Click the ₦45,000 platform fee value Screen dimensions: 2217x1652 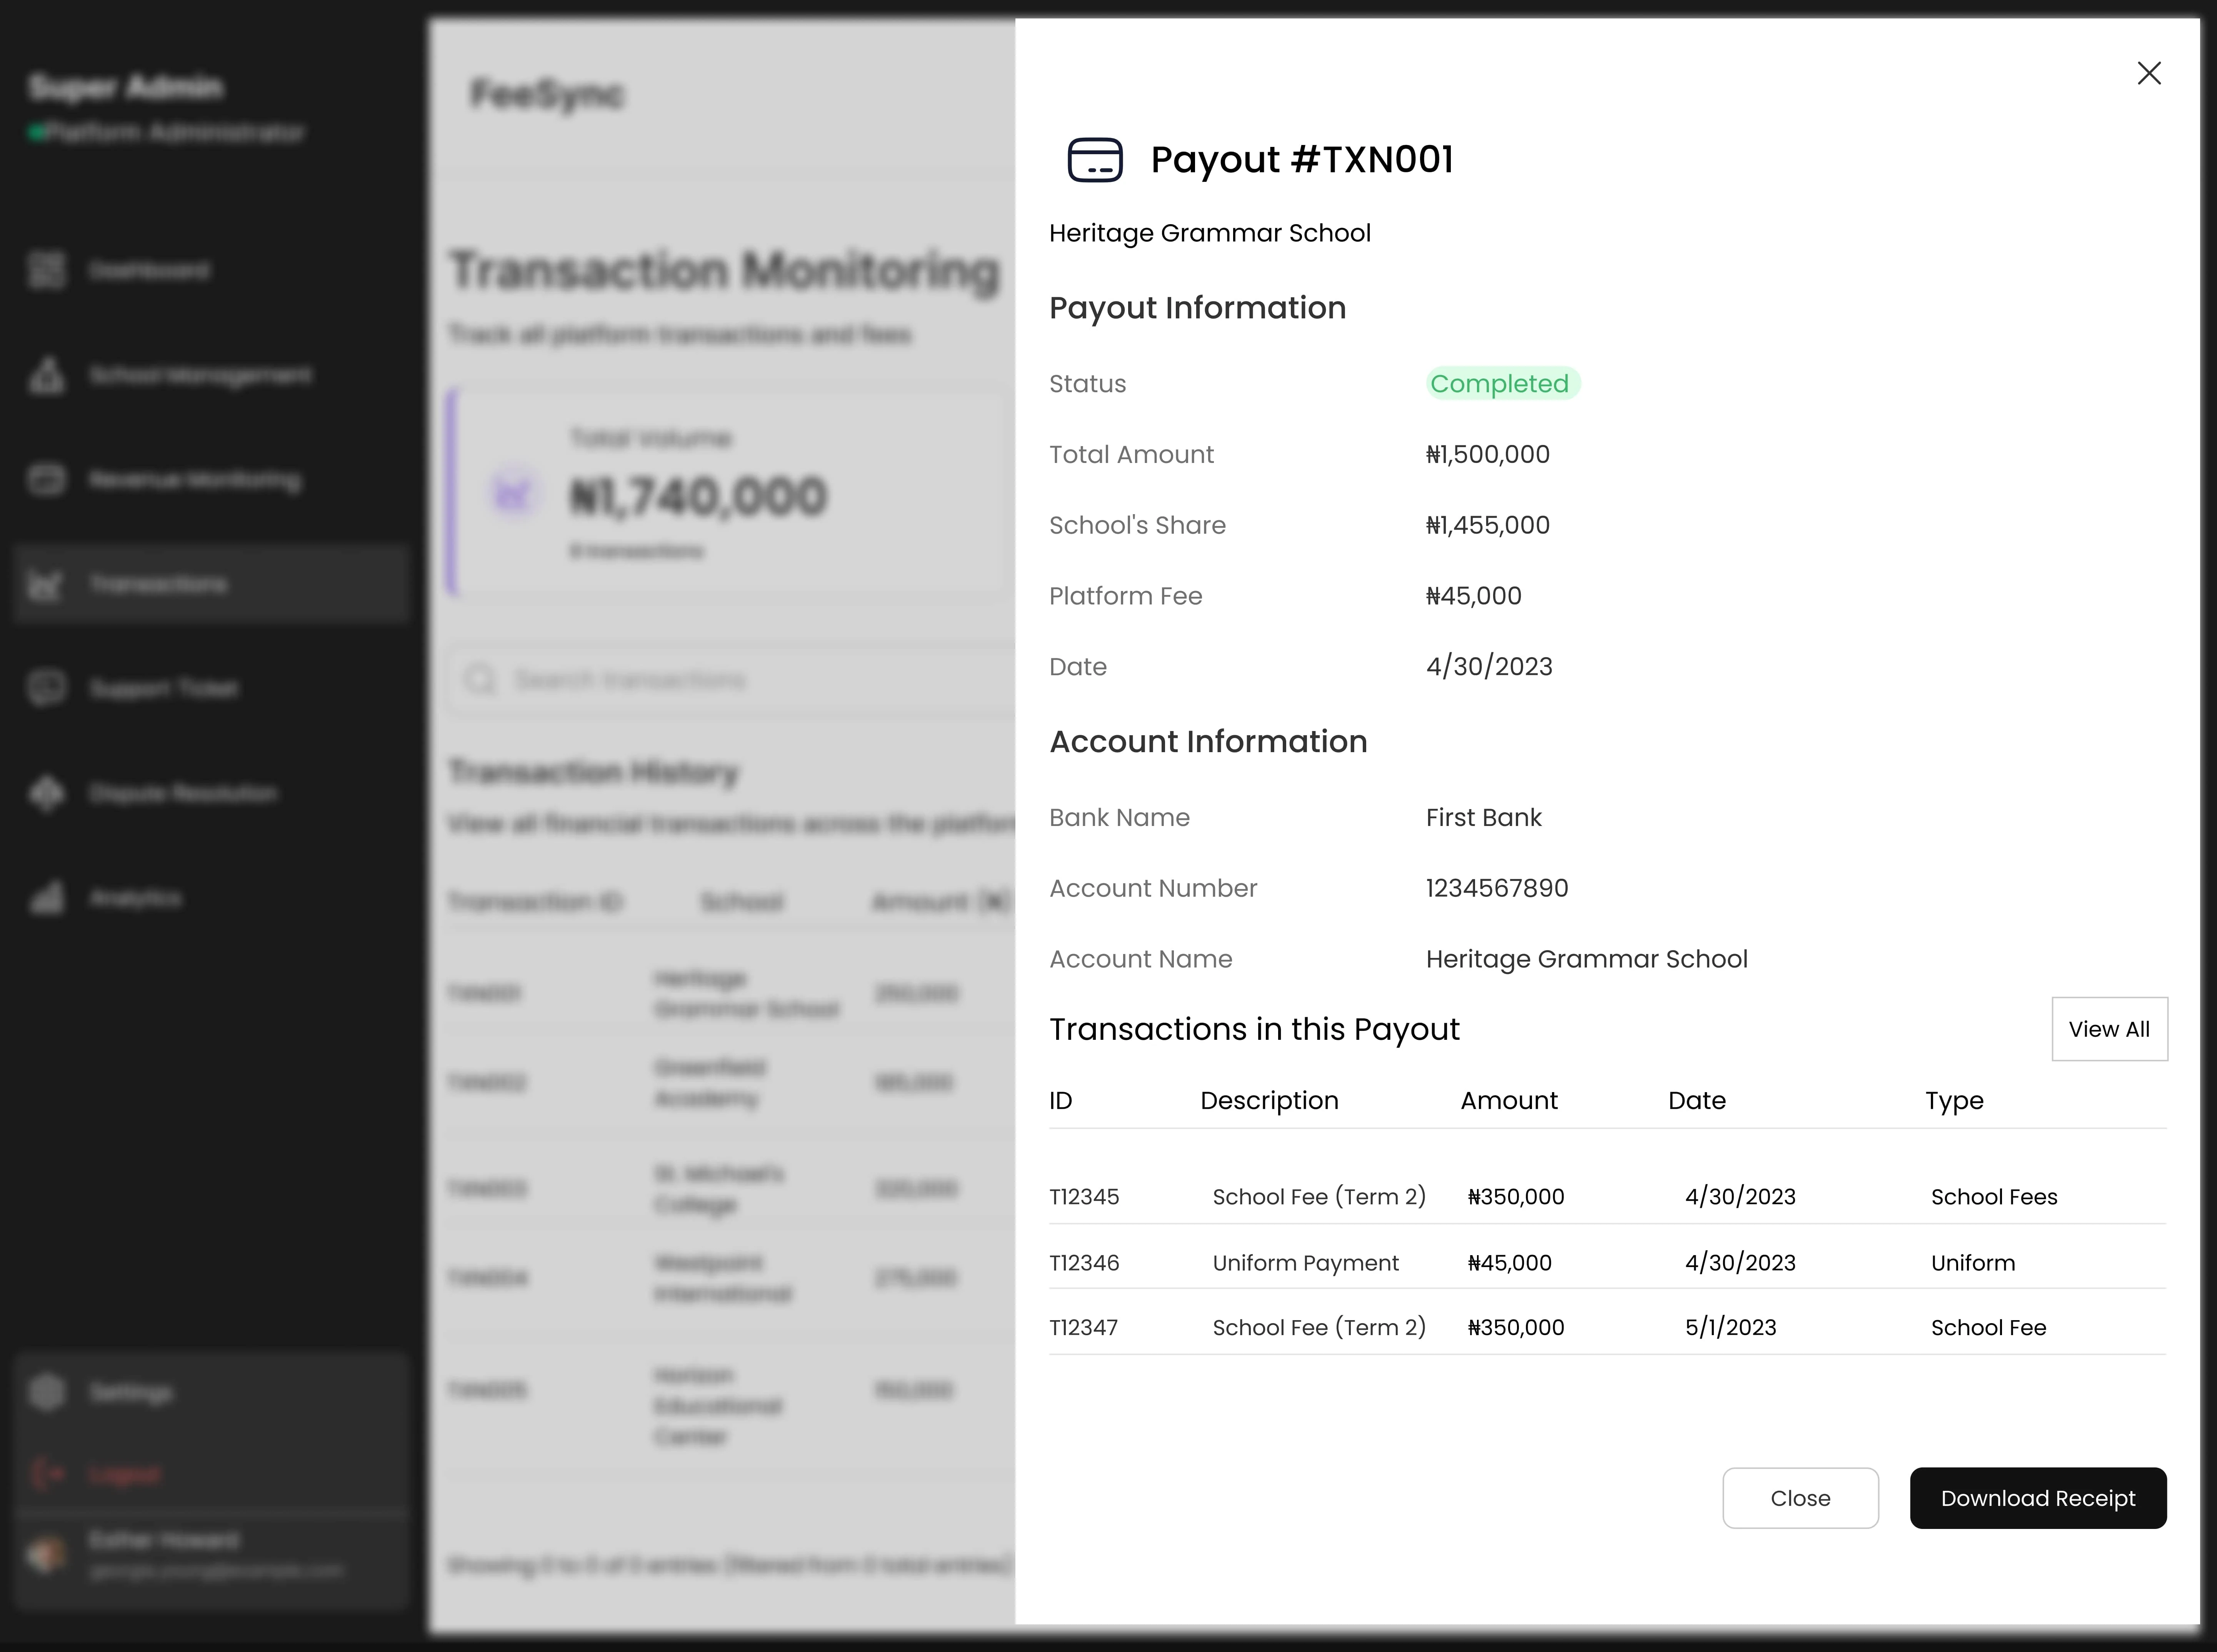coord(1474,596)
